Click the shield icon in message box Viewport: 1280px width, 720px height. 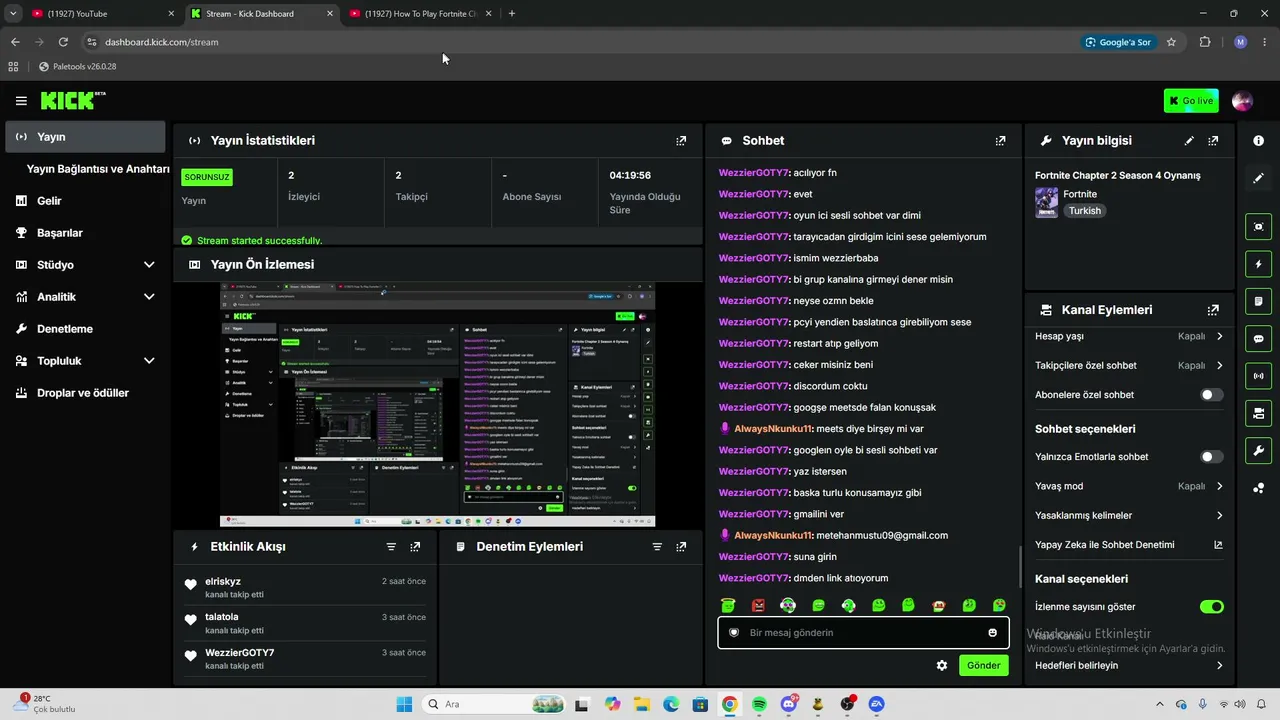click(734, 633)
